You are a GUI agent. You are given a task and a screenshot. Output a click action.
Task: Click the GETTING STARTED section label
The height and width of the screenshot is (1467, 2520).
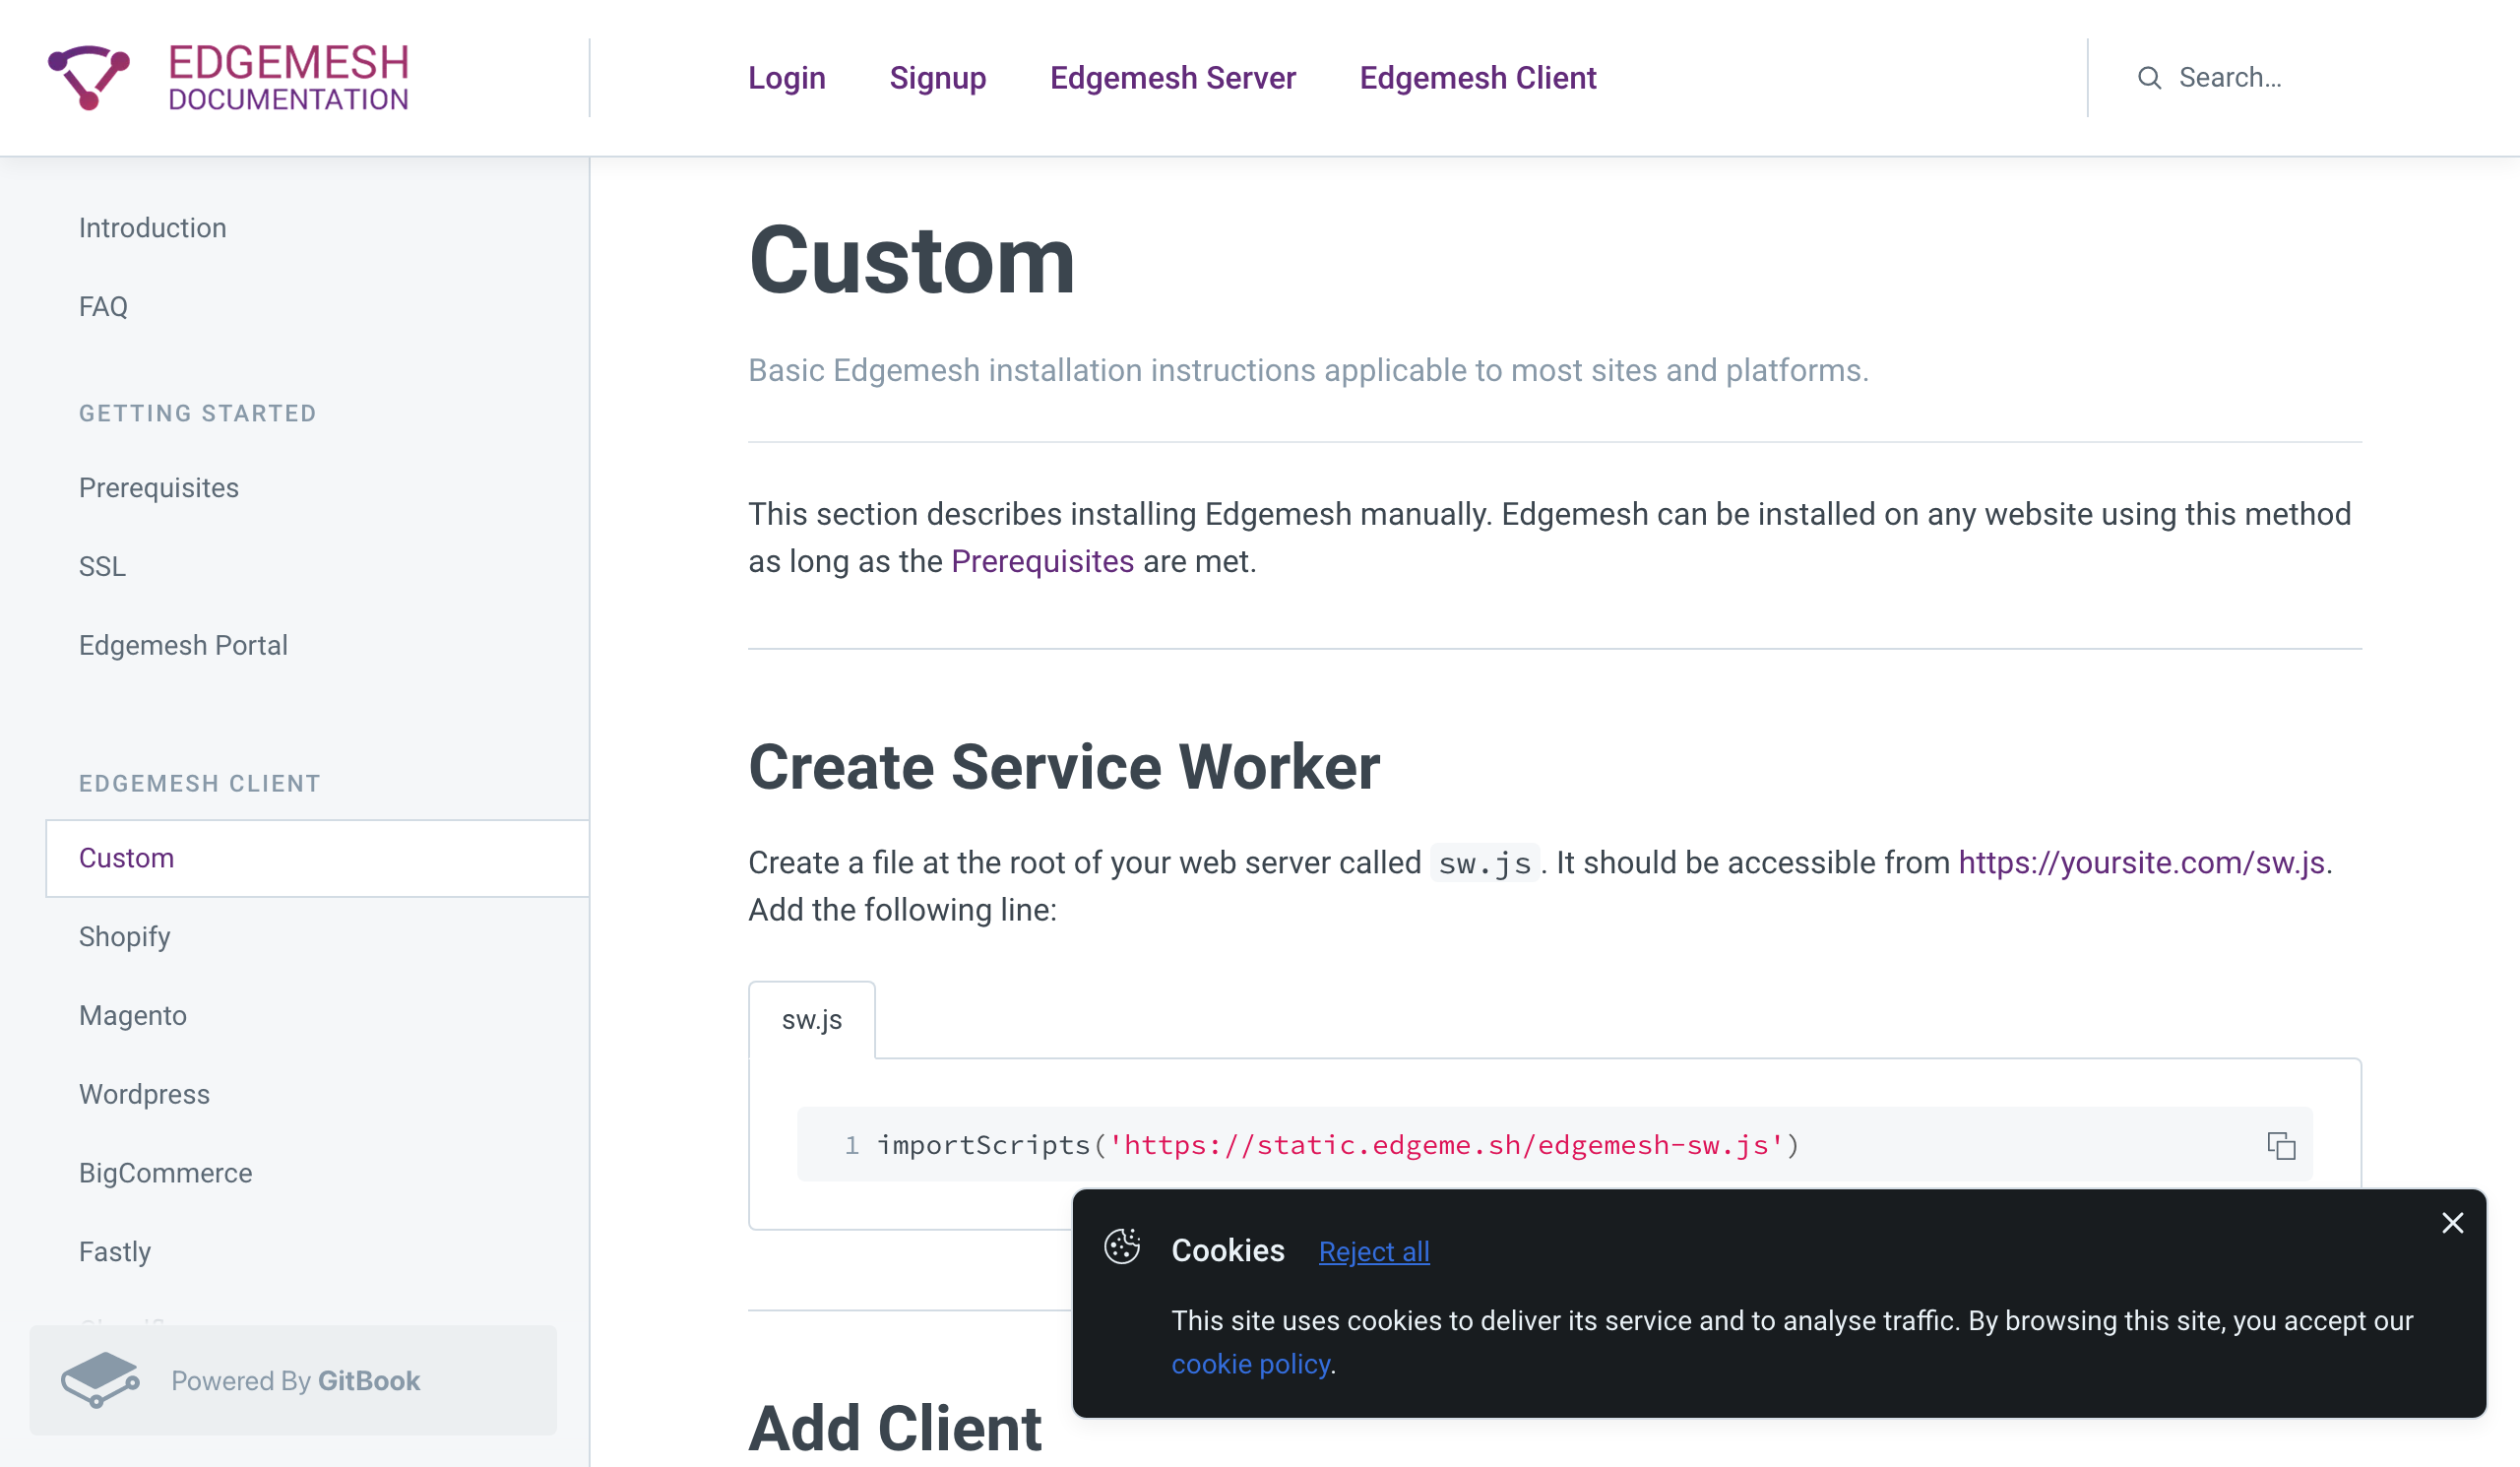[197, 413]
